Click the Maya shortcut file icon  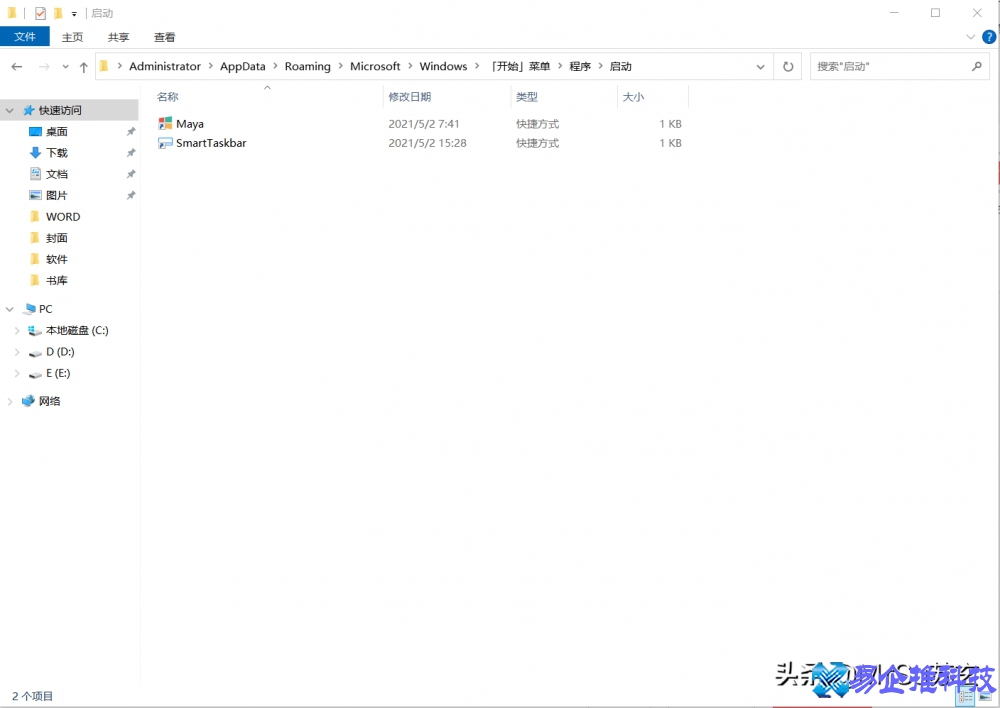click(165, 124)
